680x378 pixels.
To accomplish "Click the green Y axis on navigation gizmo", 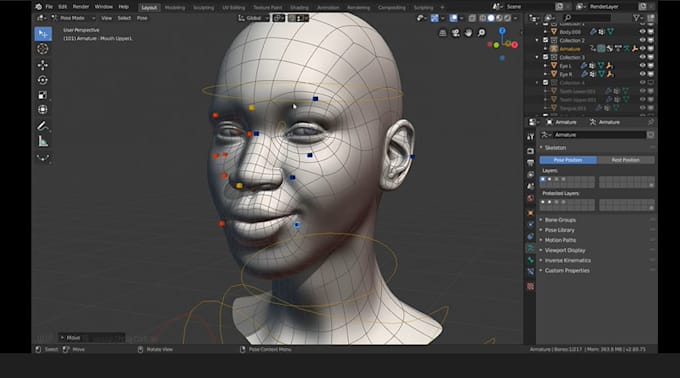I will (x=497, y=45).
